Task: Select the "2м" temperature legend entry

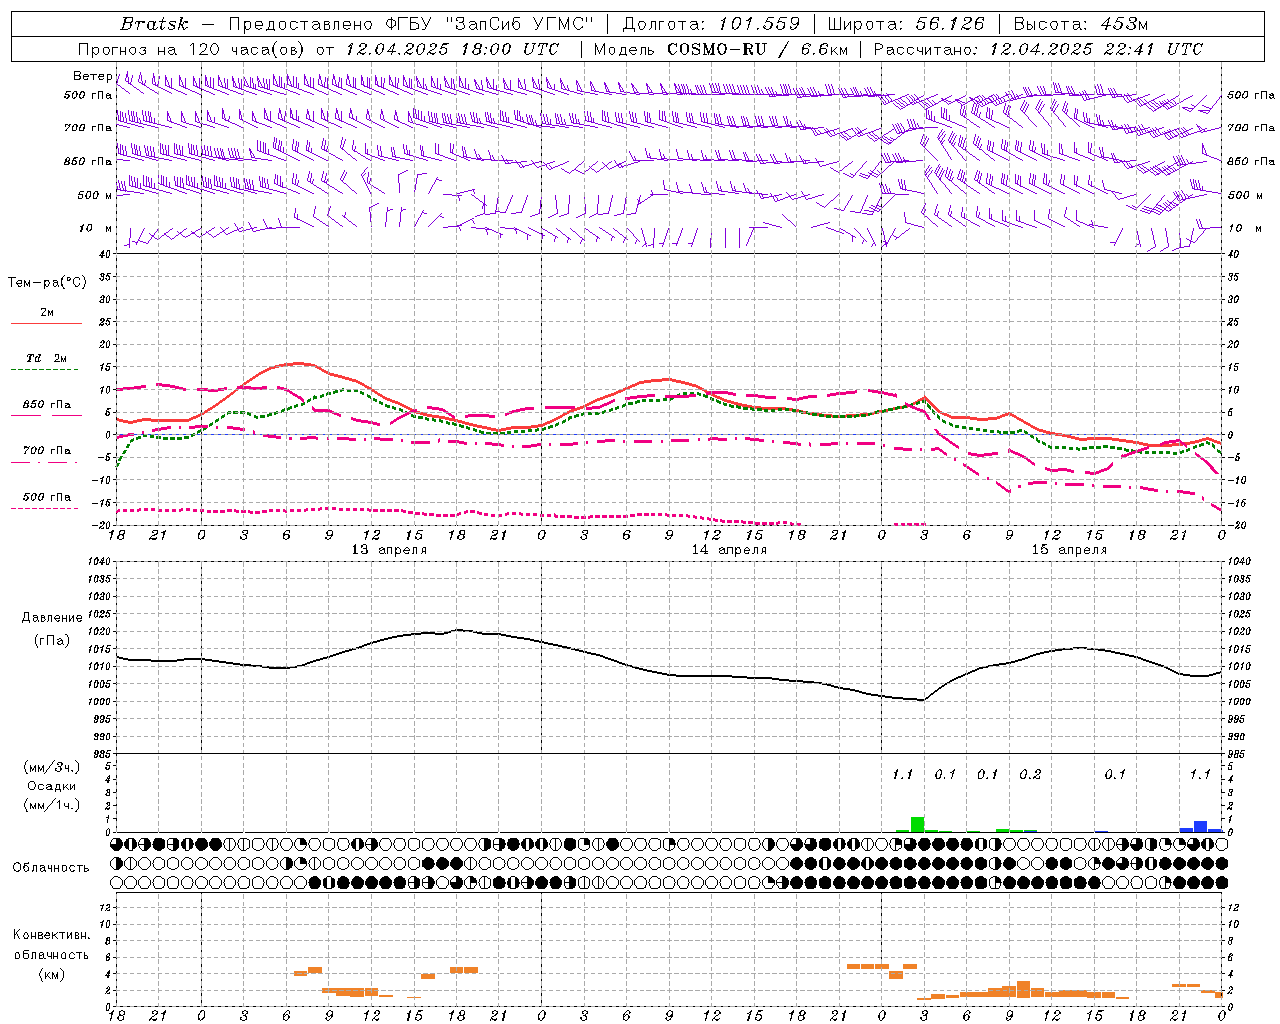Action: (x=47, y=313)
